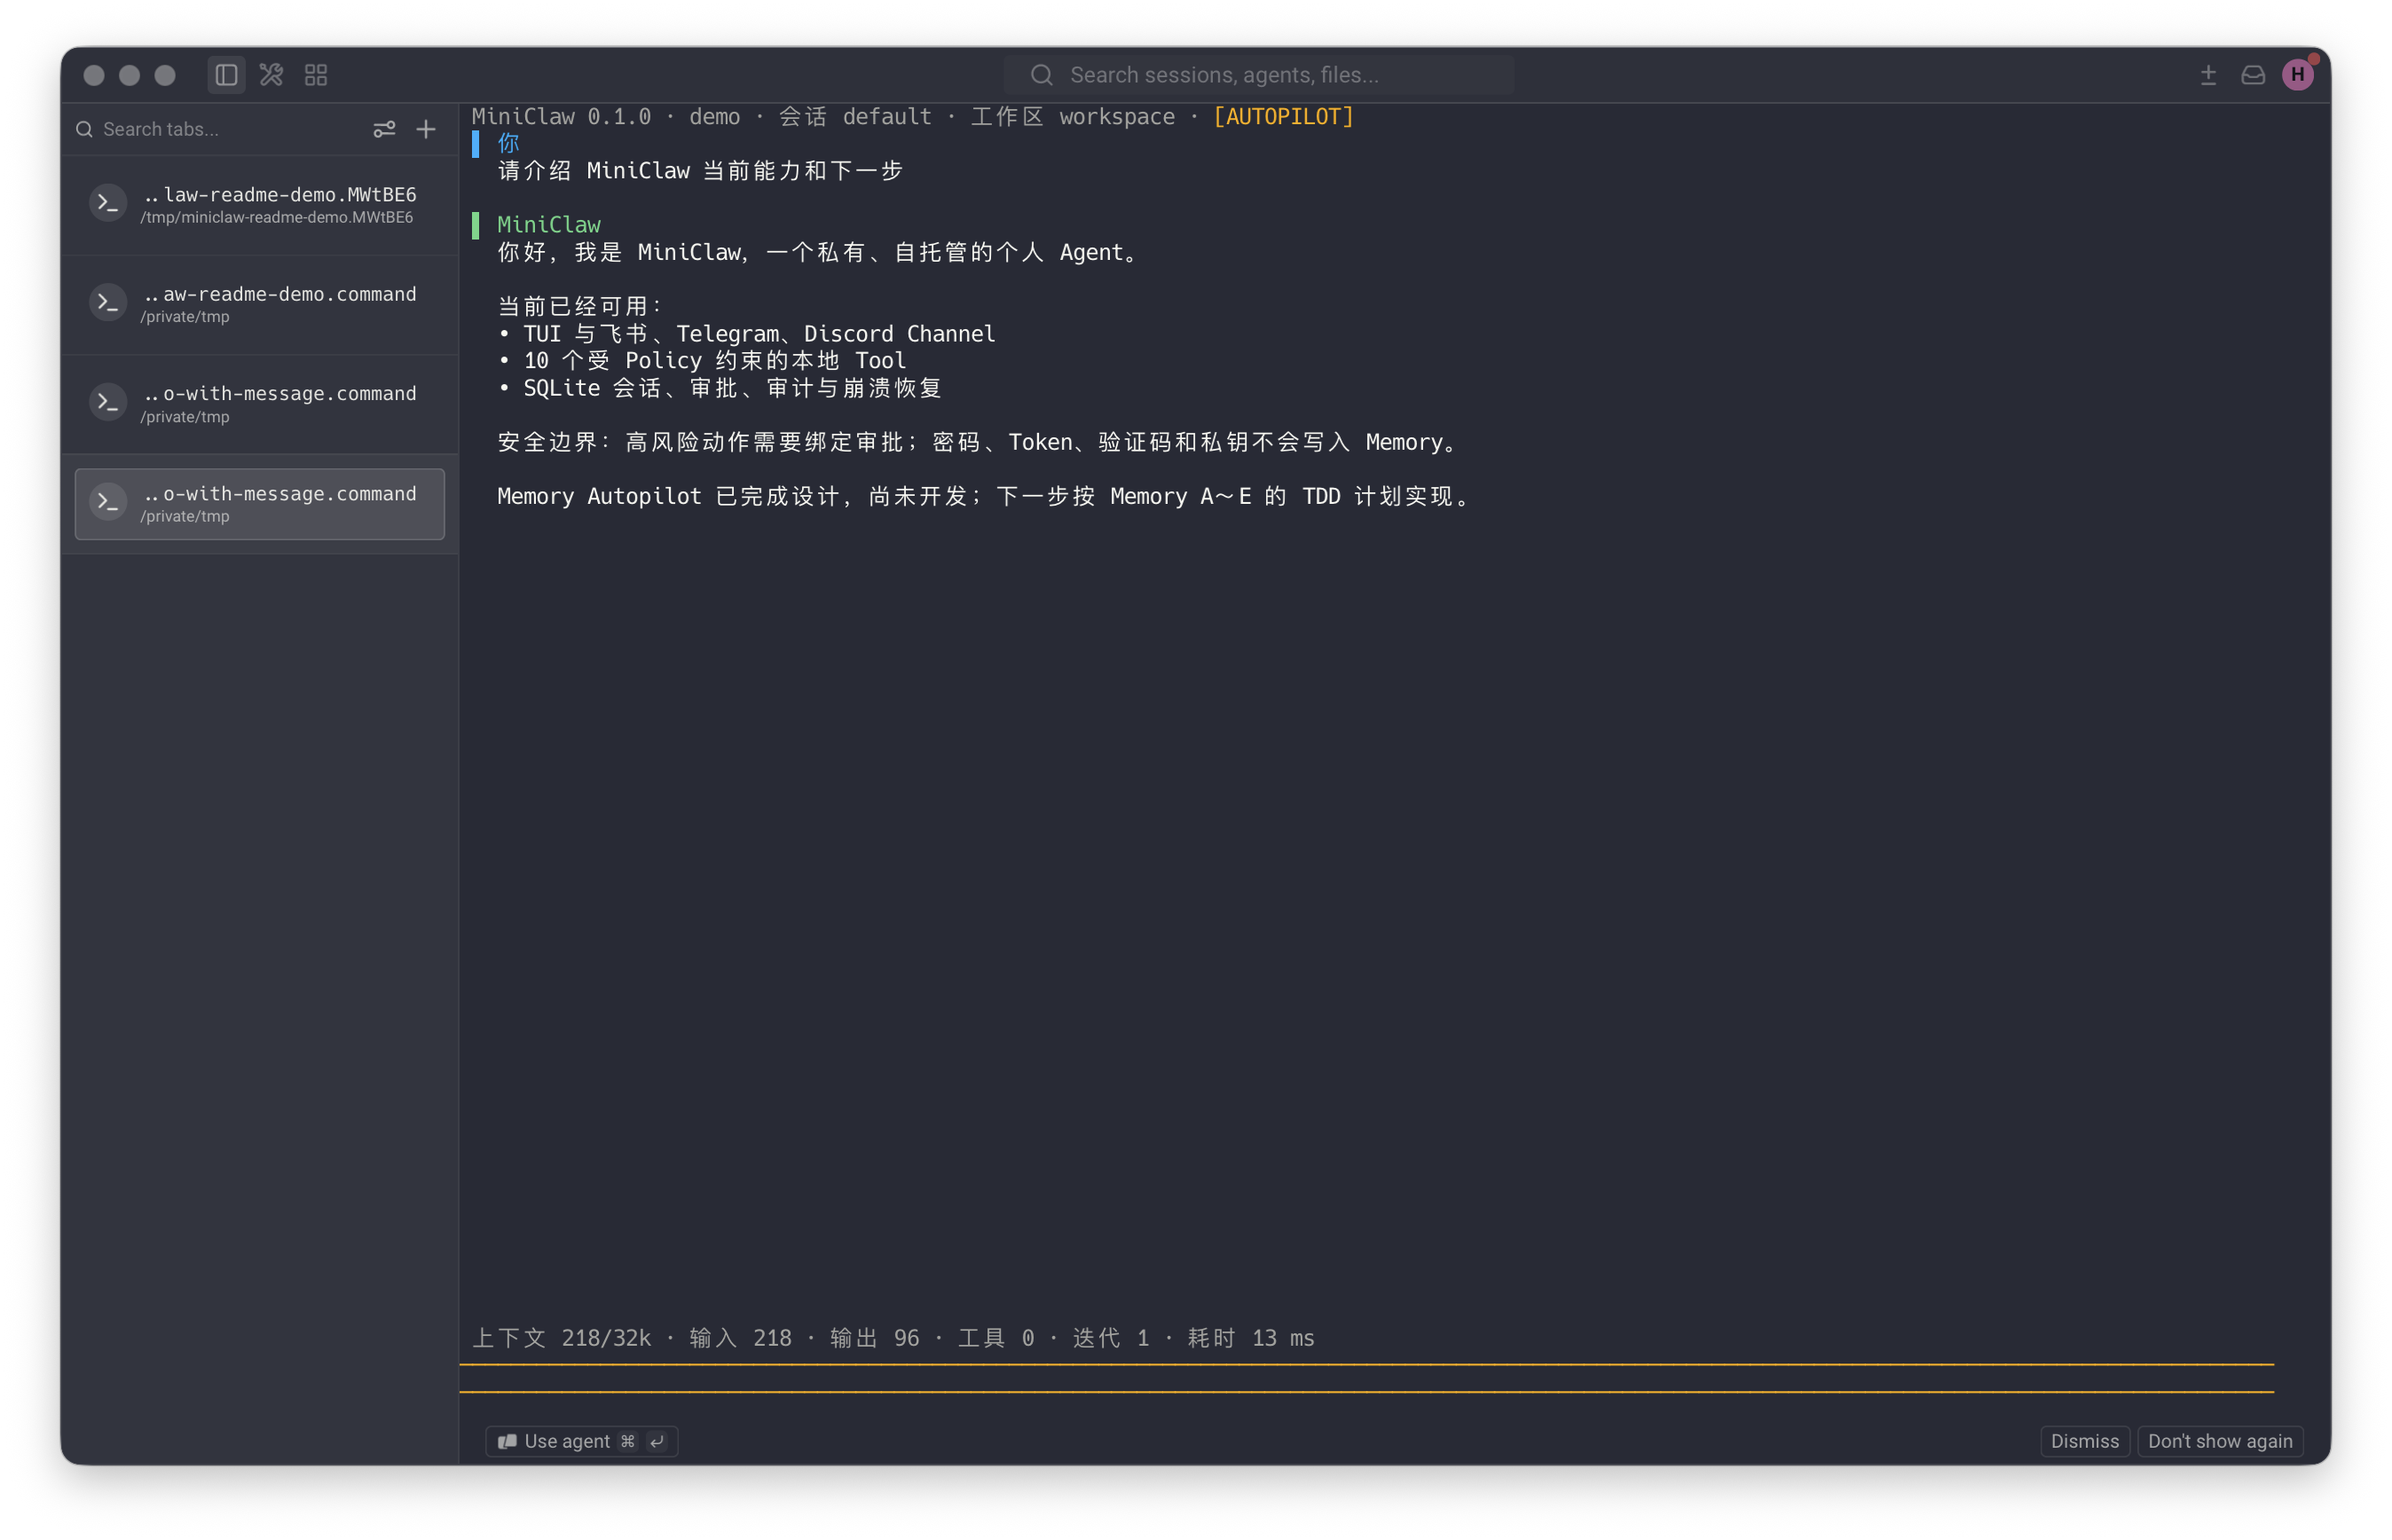Select the highlighted ..o-with-message.command tab

click(260, 504)
